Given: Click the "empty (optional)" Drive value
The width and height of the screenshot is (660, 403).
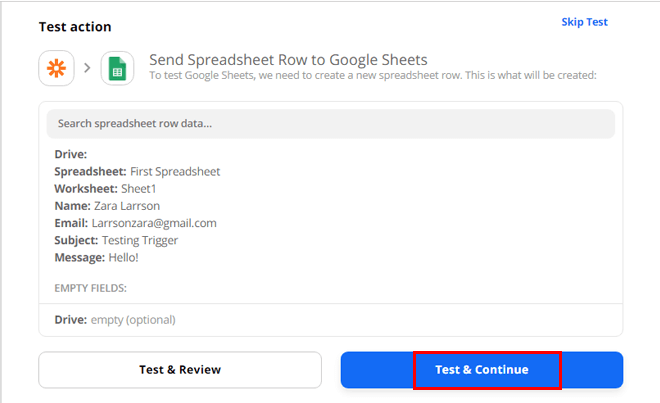Looking at the screenshot, I should point(133,320).
